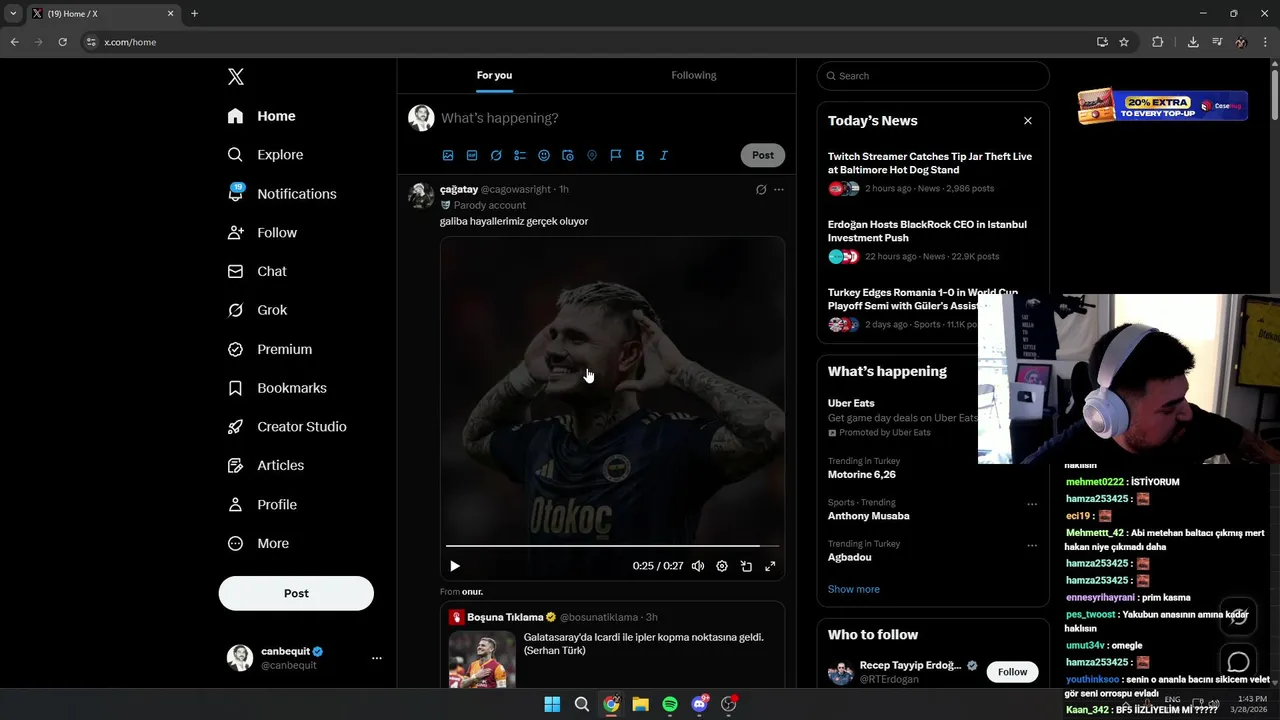Screen dimensions: 1280x720
Task: Click the Casehug 20% extra ad banner
Action: tap(1163, 106)
